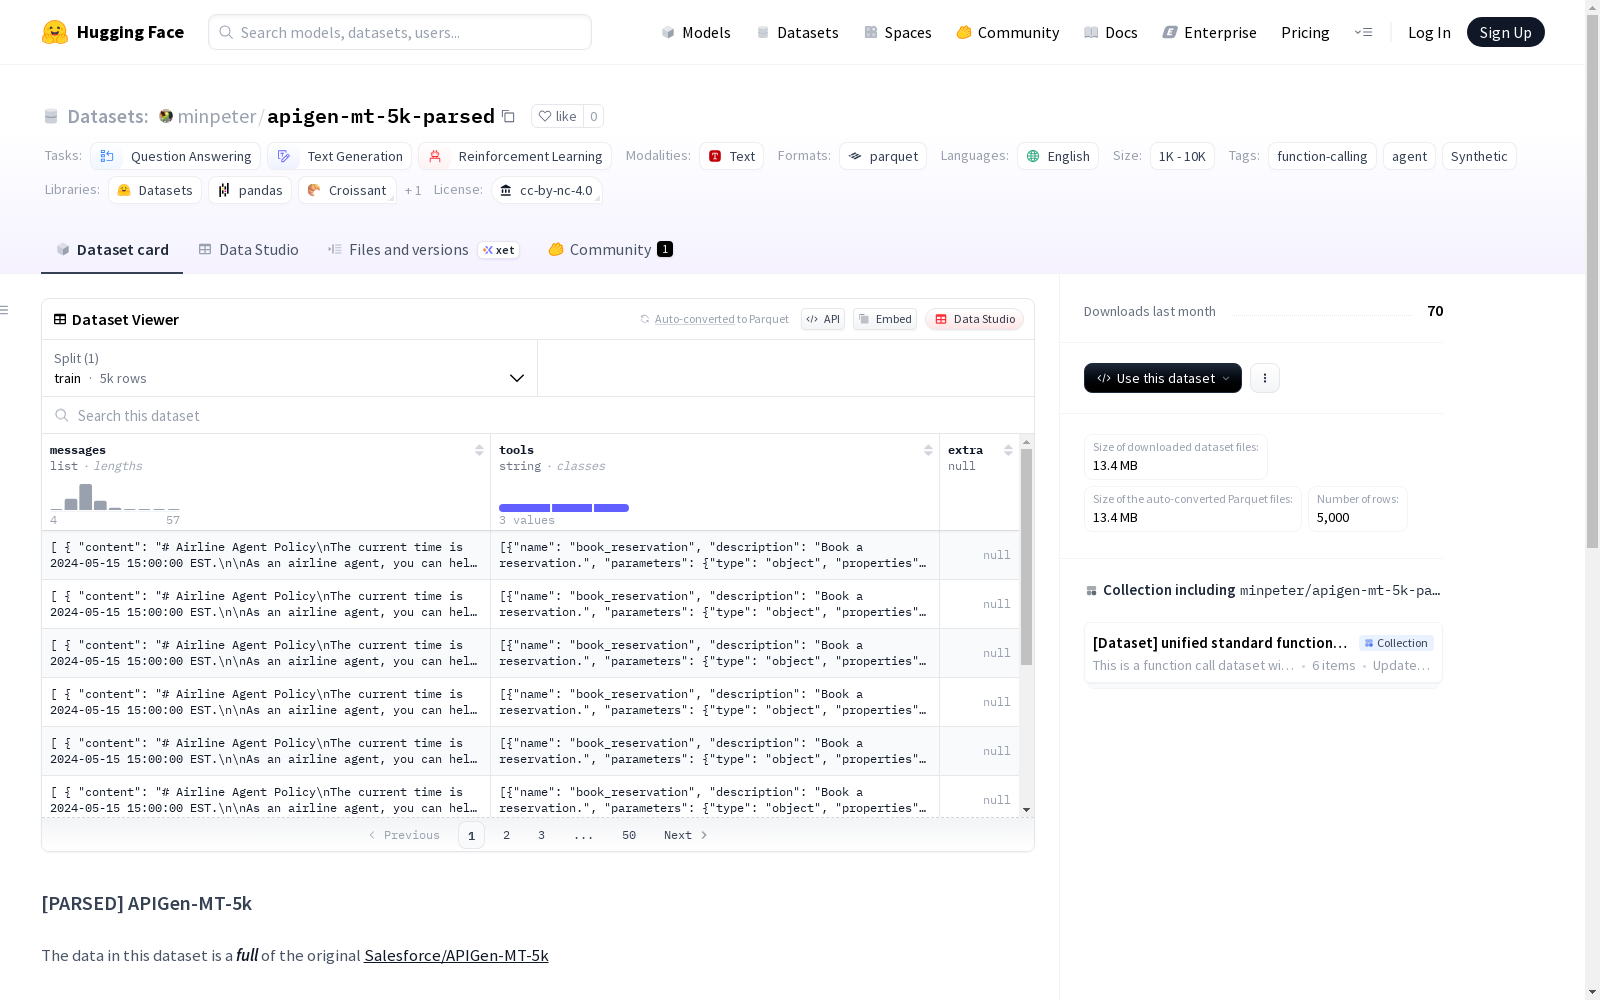
Task: Expand the Split train dropdown
Action: point(290,368)
